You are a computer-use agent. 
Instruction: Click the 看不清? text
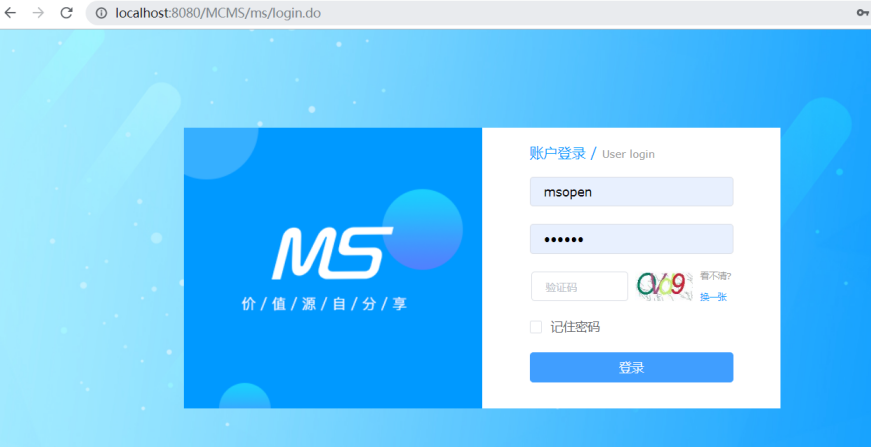(716, 276)
